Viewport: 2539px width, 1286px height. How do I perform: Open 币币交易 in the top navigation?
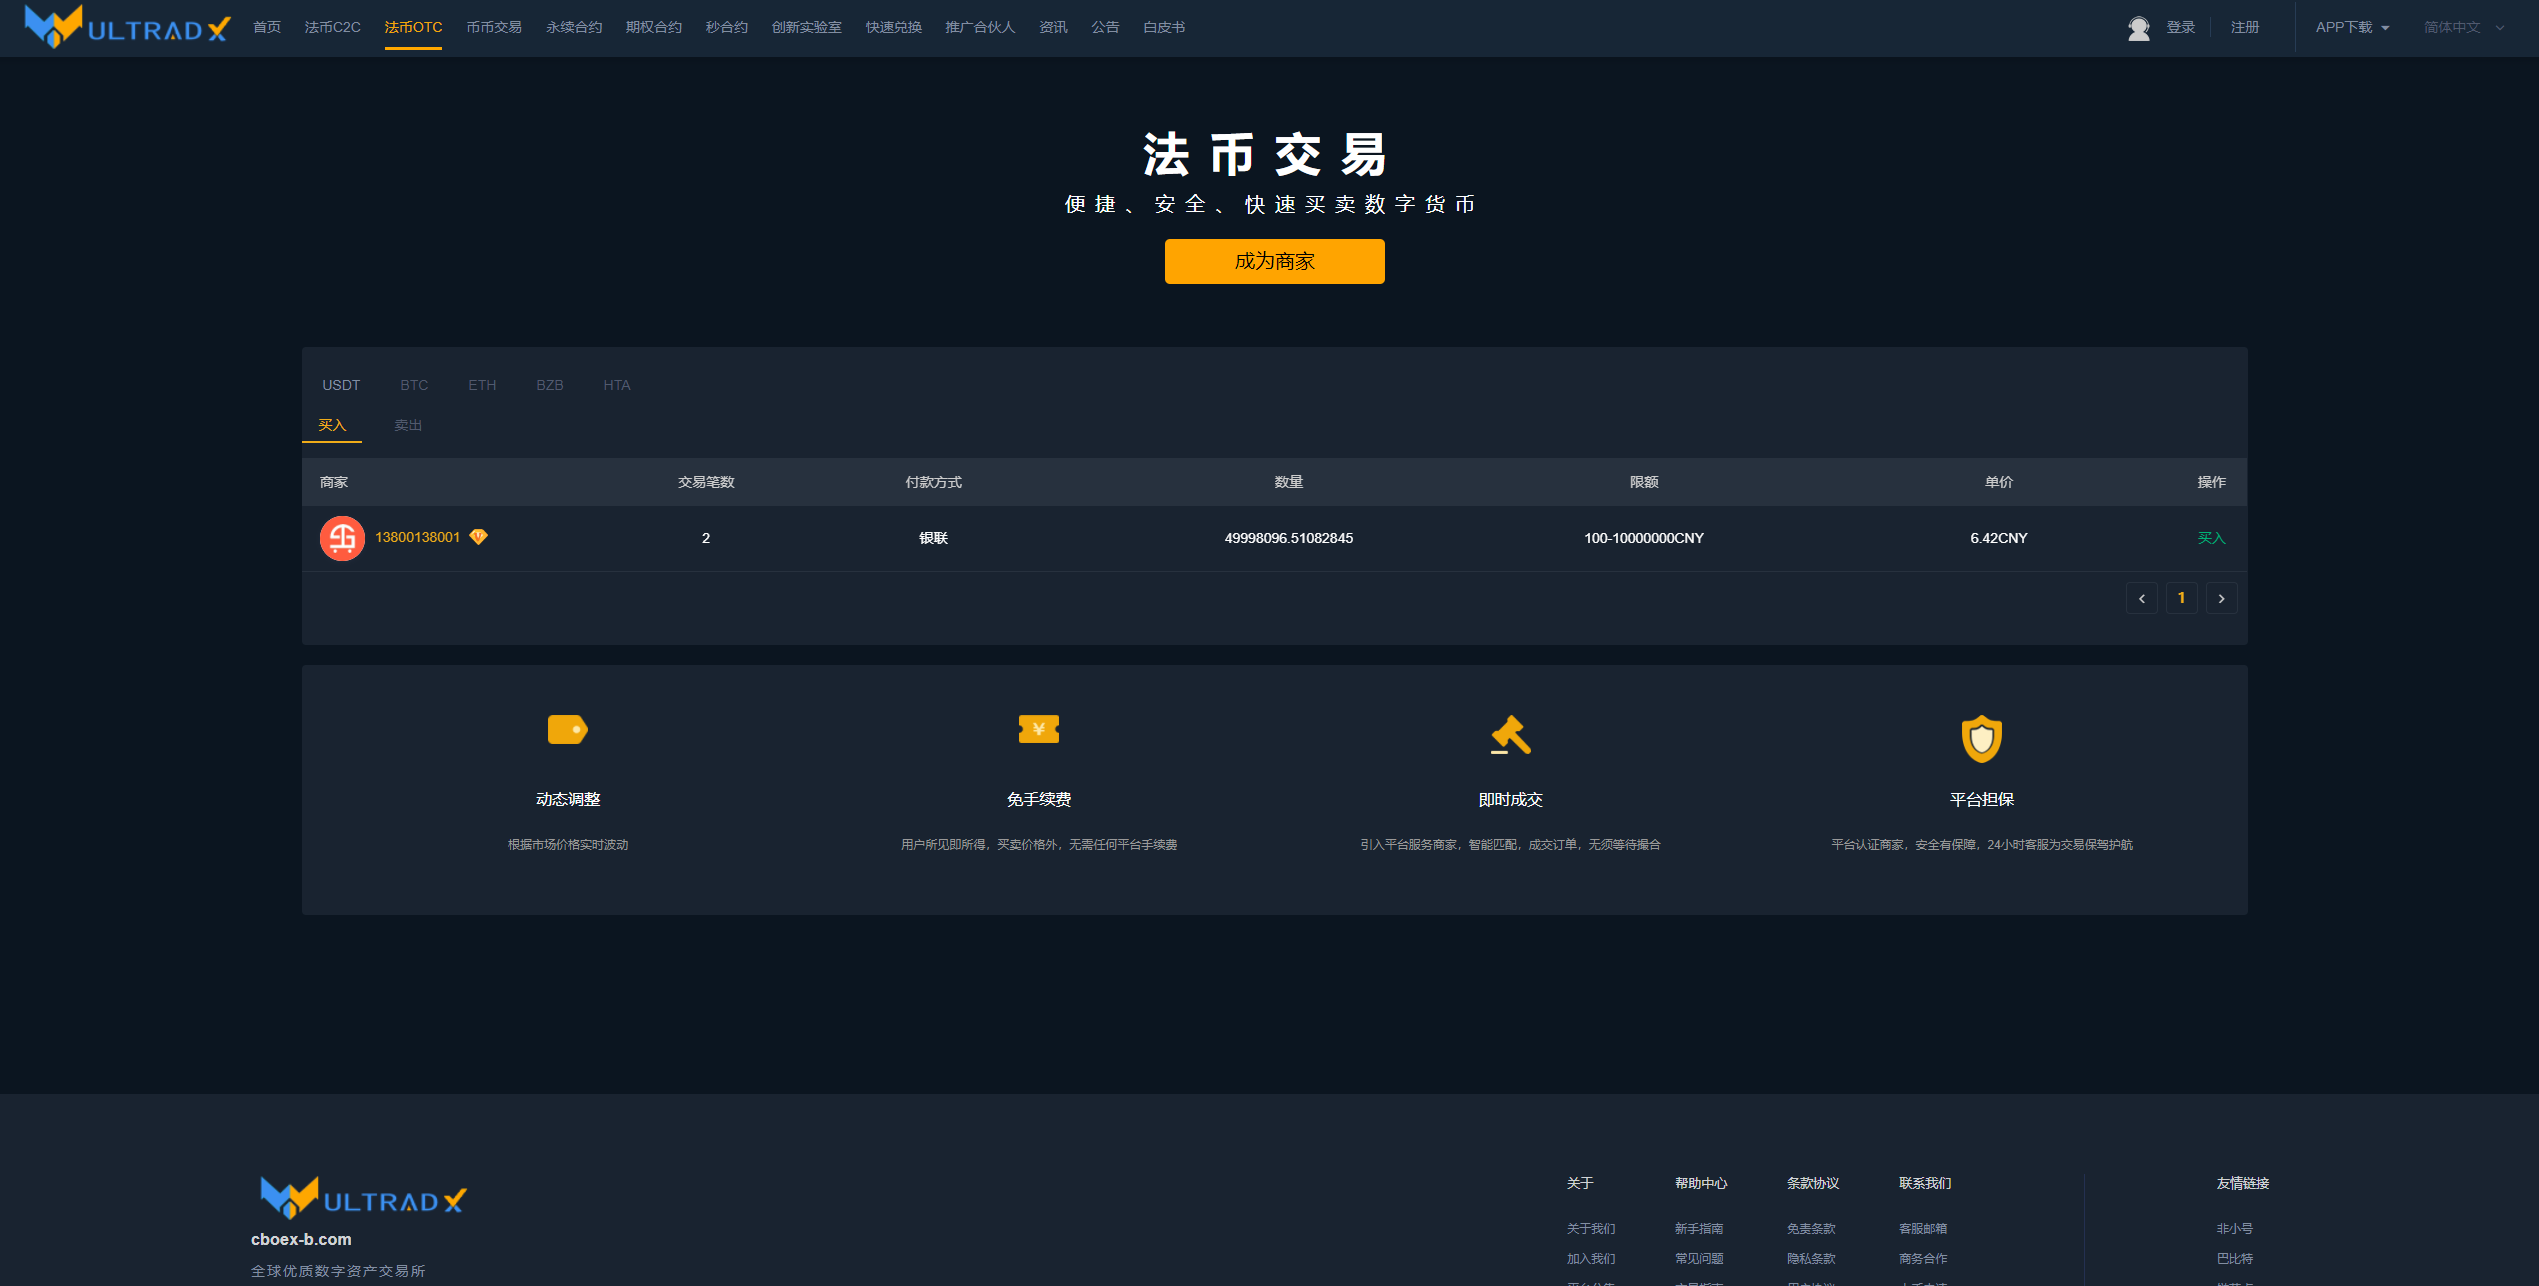click(494, 28)
